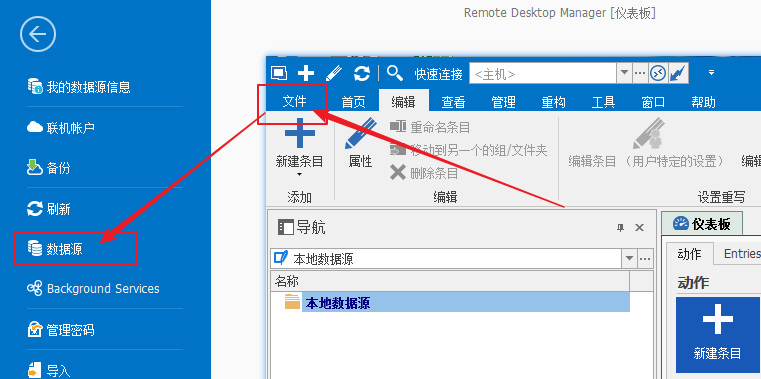Click the 主机 quick connect input field
Viewport: 761px width, 379px height.
[x=543, y=74]
